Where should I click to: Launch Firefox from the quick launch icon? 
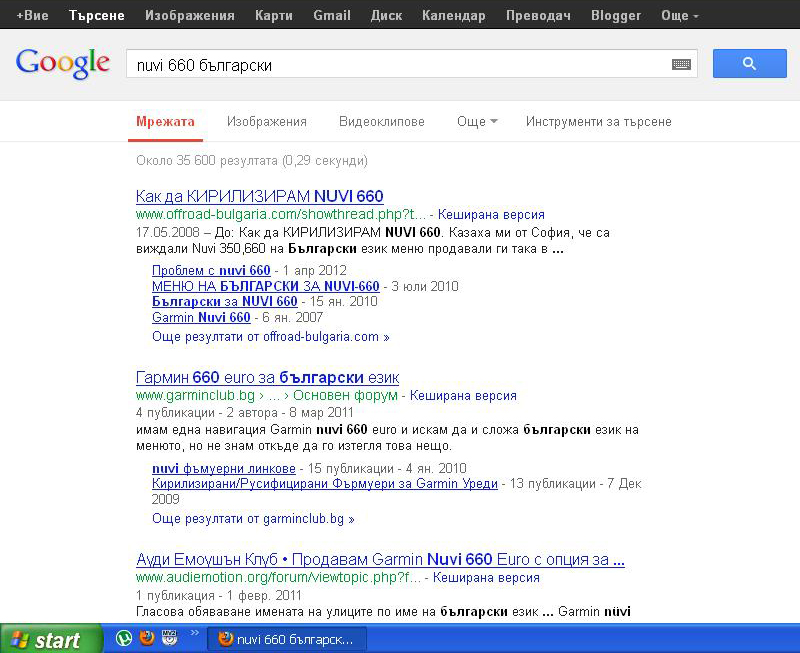tap(147, 639)
